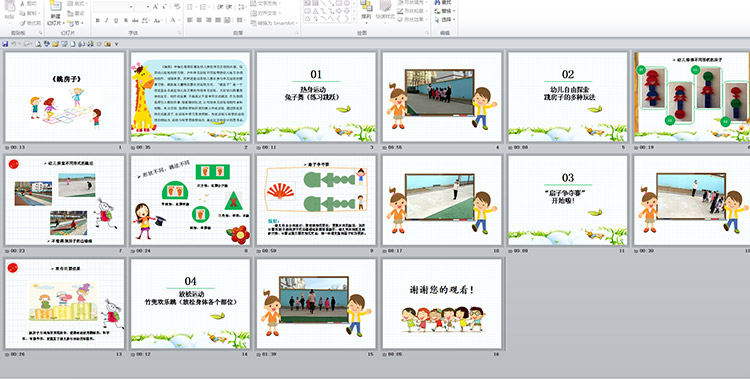Image resolution: width=750 pixels, height=379 pixels.
Task: Click slide 9 timing text 00:59
Action: tap(271, 251)
